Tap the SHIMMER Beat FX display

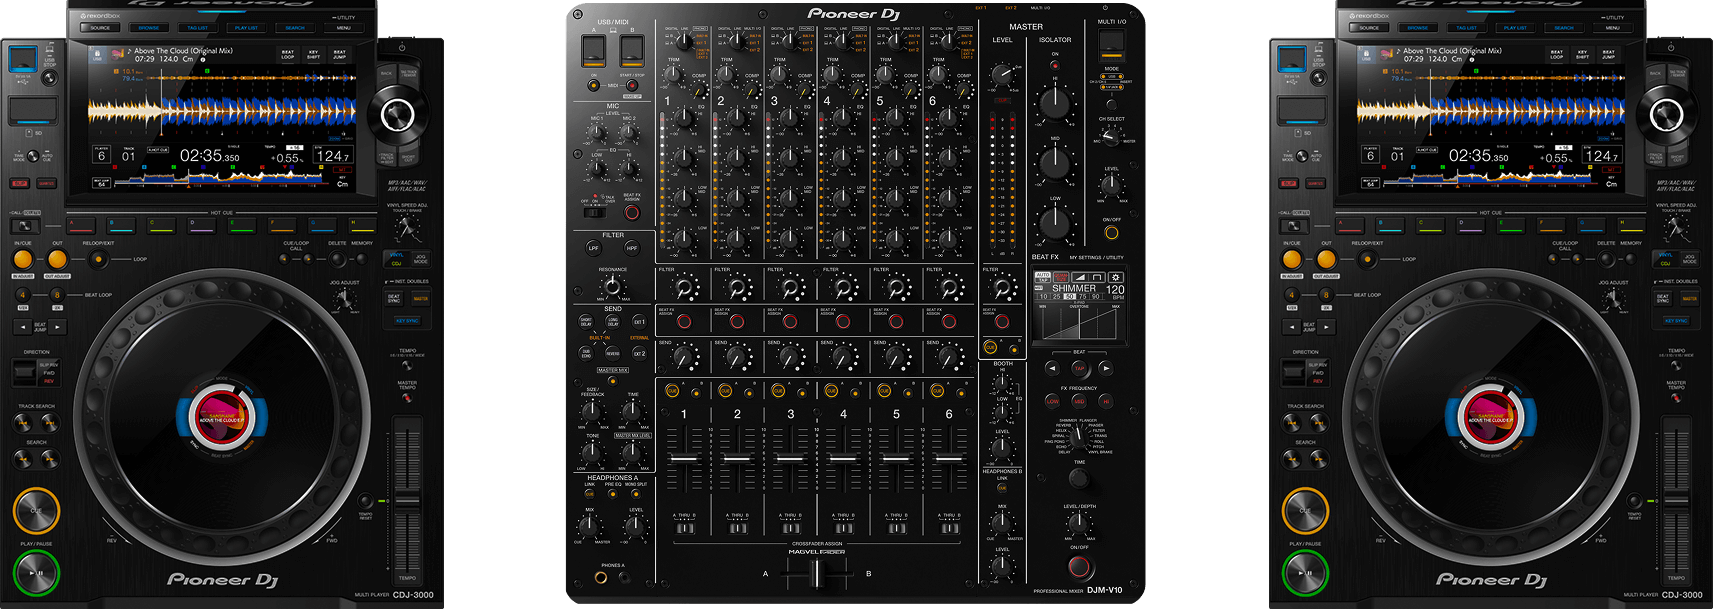(x=1080, y=305)
